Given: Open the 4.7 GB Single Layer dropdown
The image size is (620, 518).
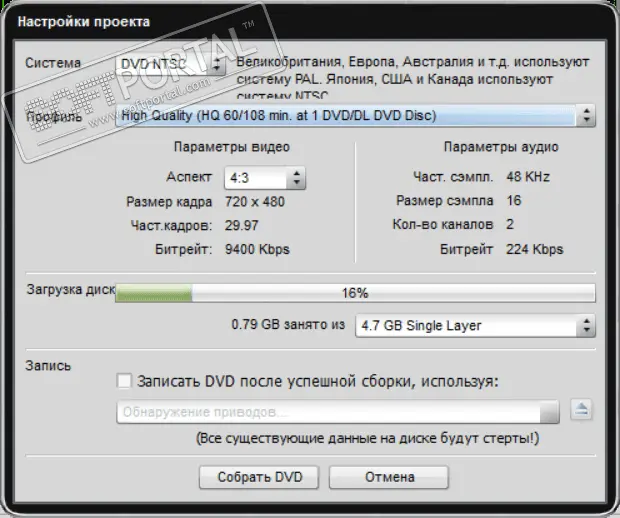Looking at the screenshot, I should [475, 326].
